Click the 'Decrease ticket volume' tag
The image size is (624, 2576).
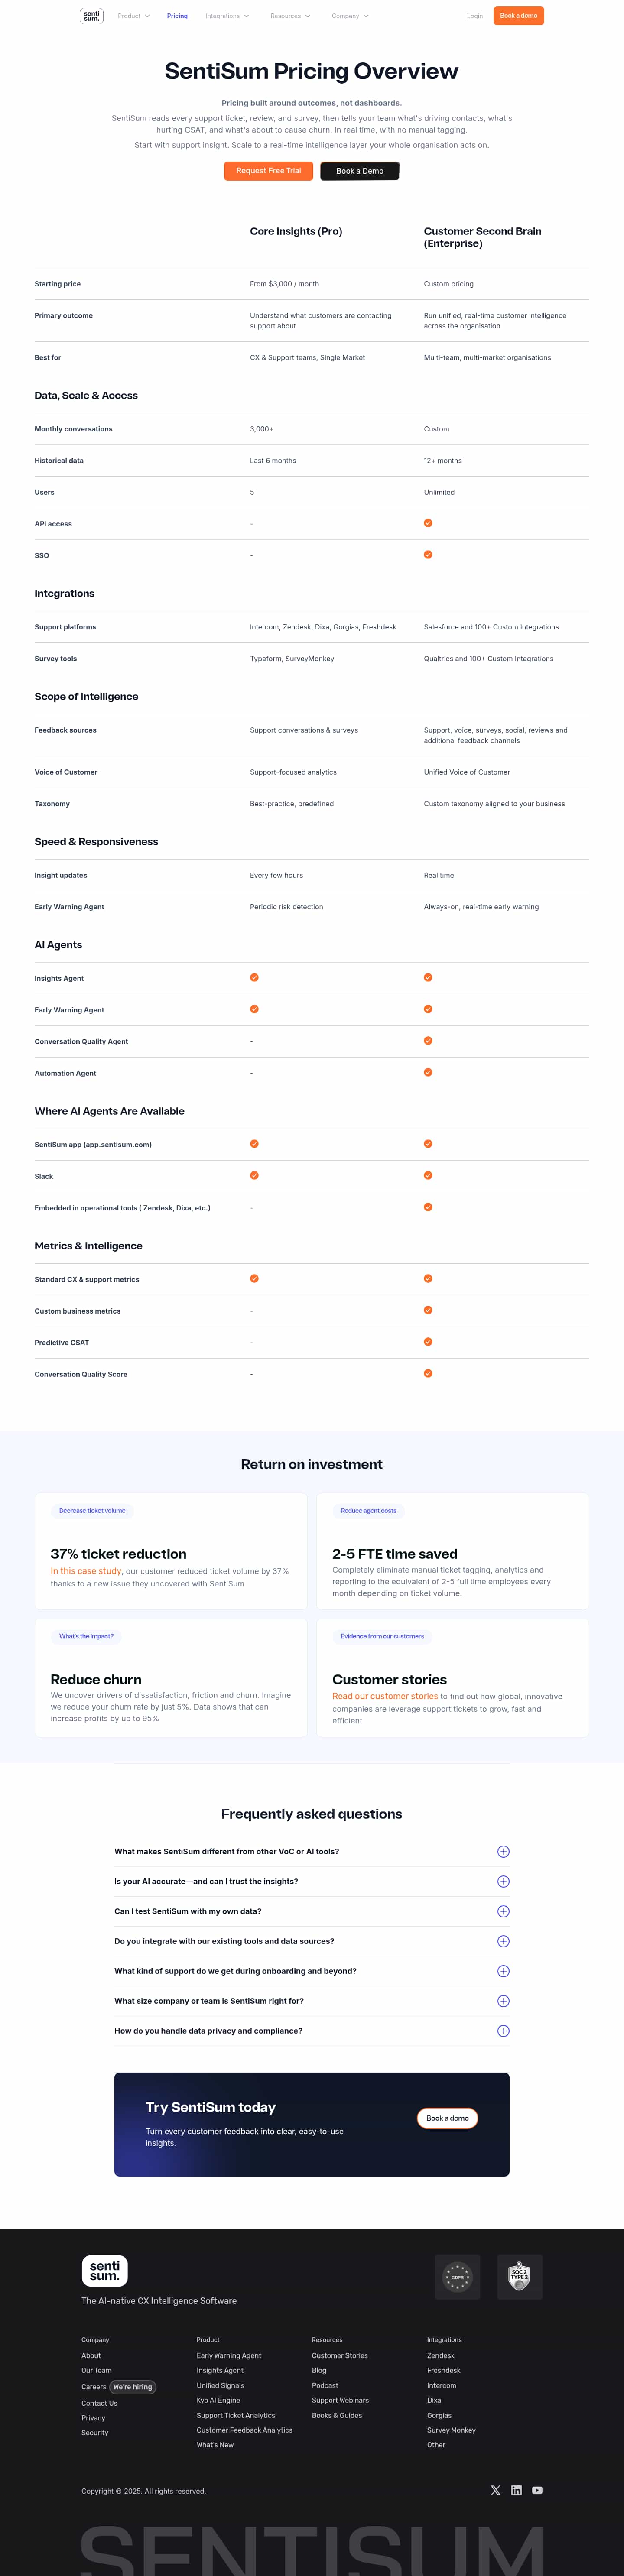pos(92,1511)
